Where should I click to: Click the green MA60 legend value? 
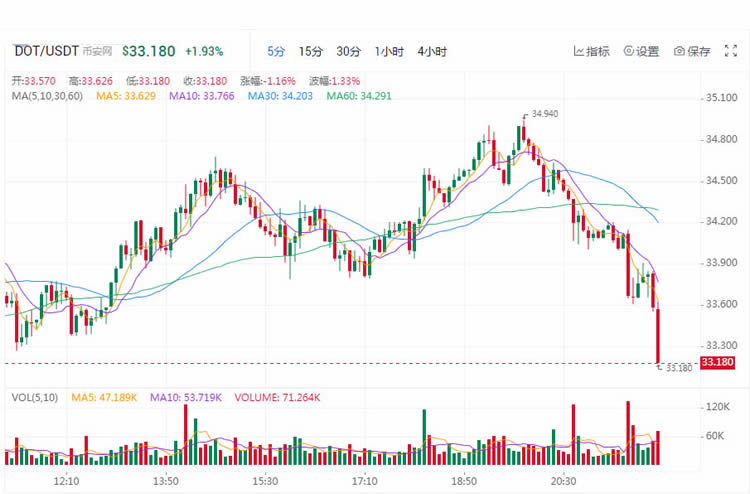click(x=359, y=96)
